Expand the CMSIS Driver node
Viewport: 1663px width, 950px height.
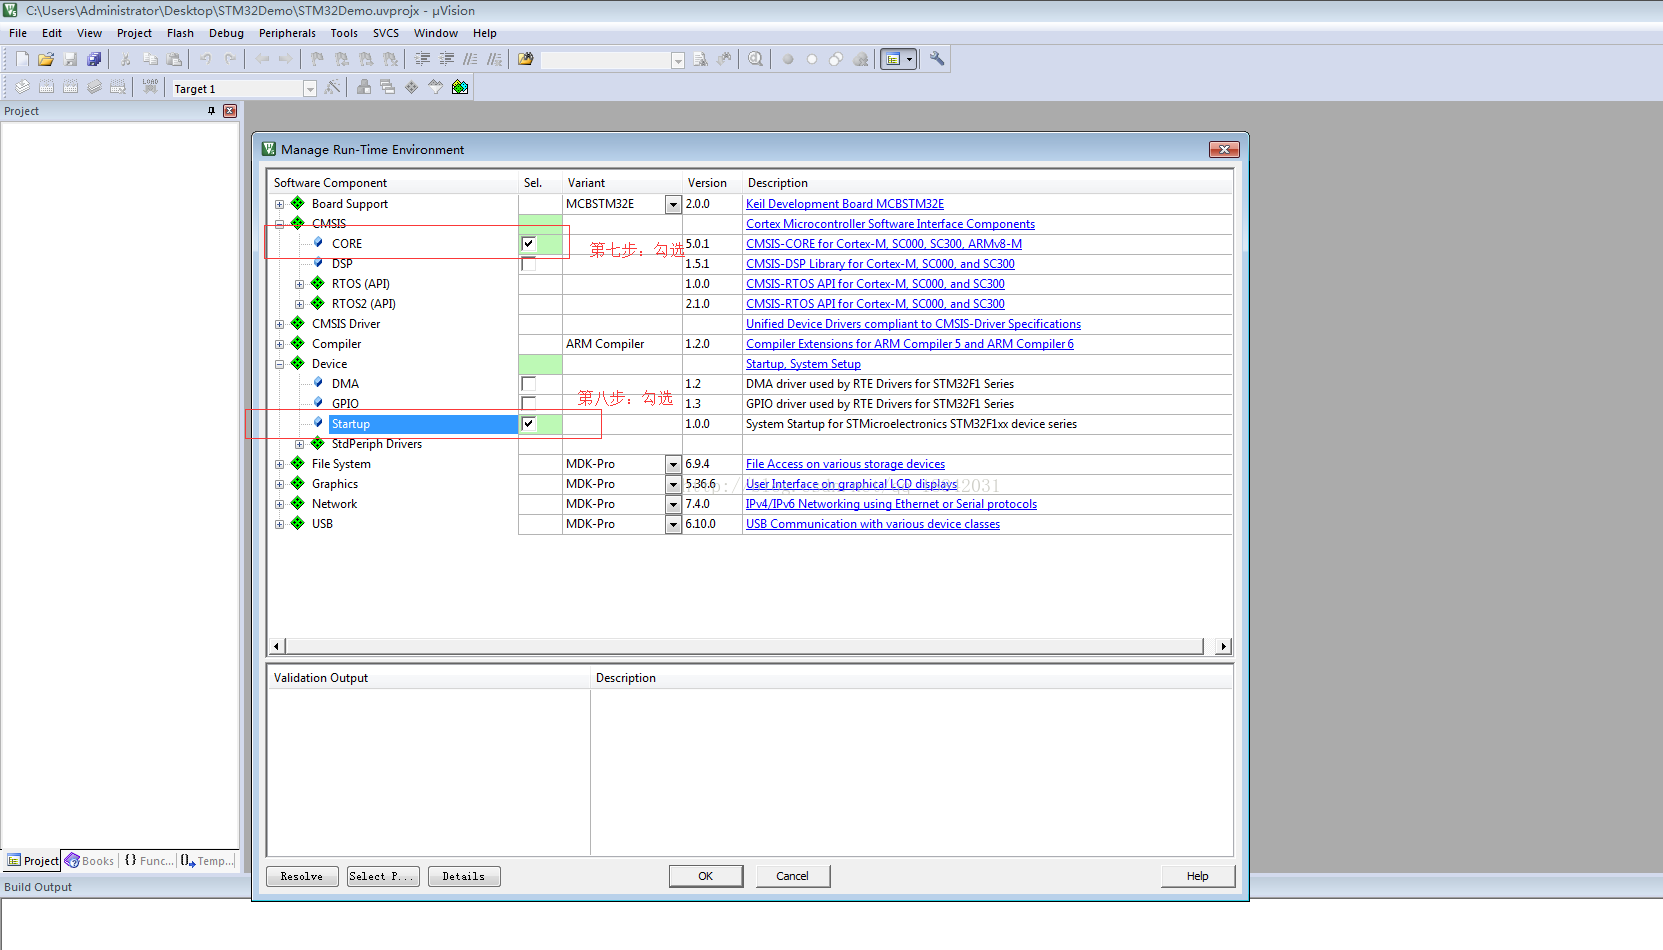pyautogui.click(x=280, y=324)
